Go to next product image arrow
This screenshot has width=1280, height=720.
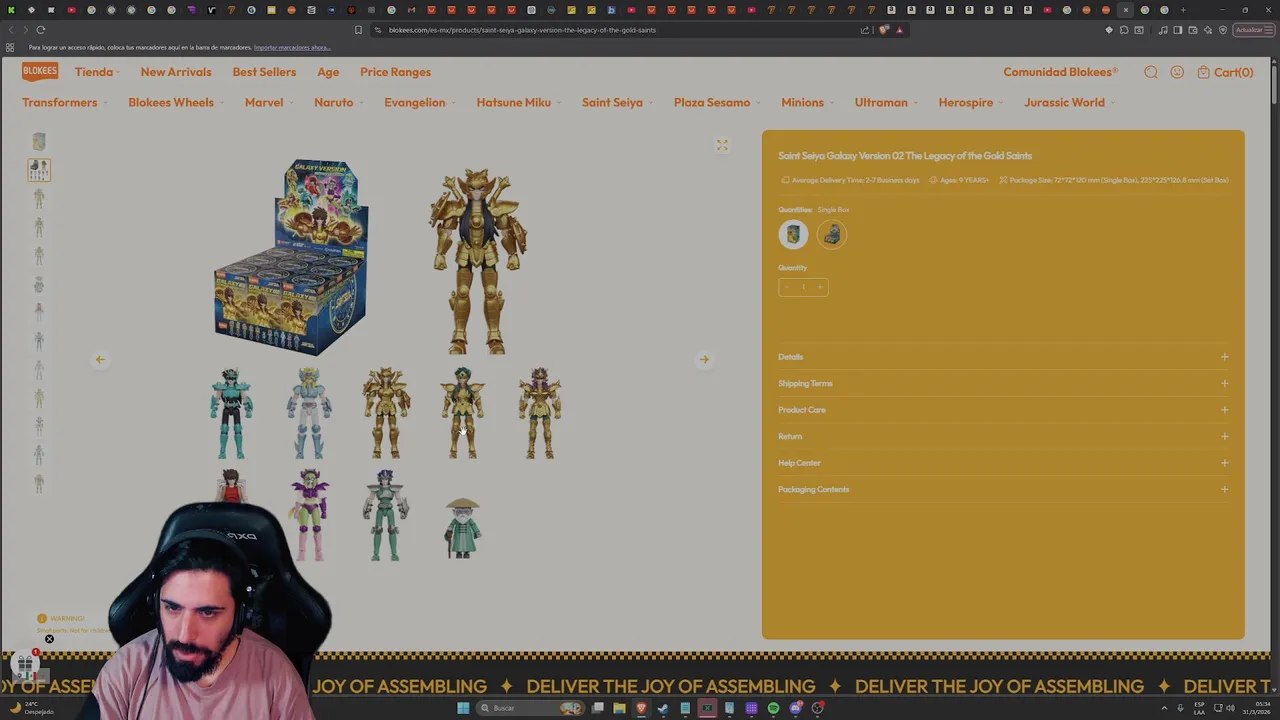tap(704, 359)
